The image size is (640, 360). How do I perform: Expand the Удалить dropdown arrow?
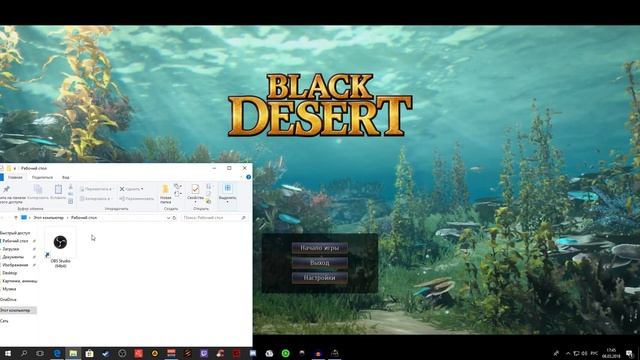point(142,189)
